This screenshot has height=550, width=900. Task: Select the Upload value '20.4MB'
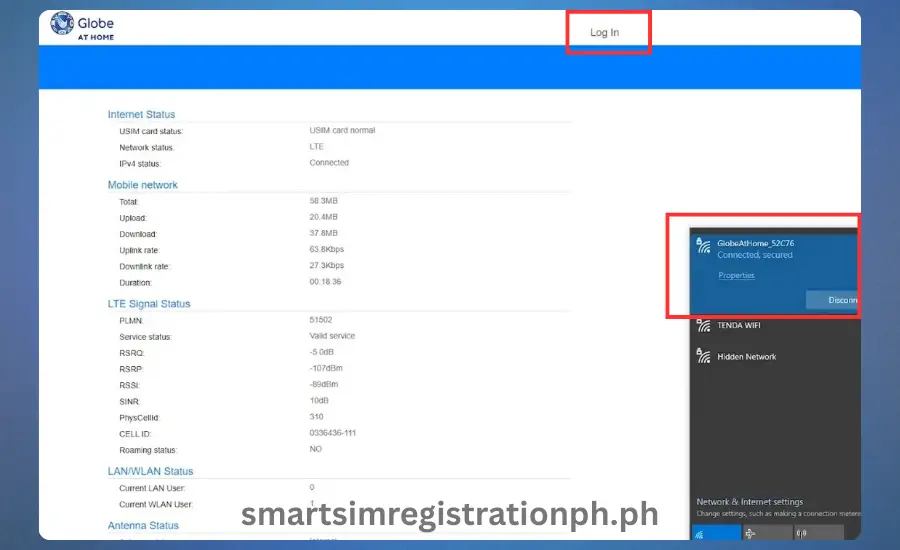323,217
